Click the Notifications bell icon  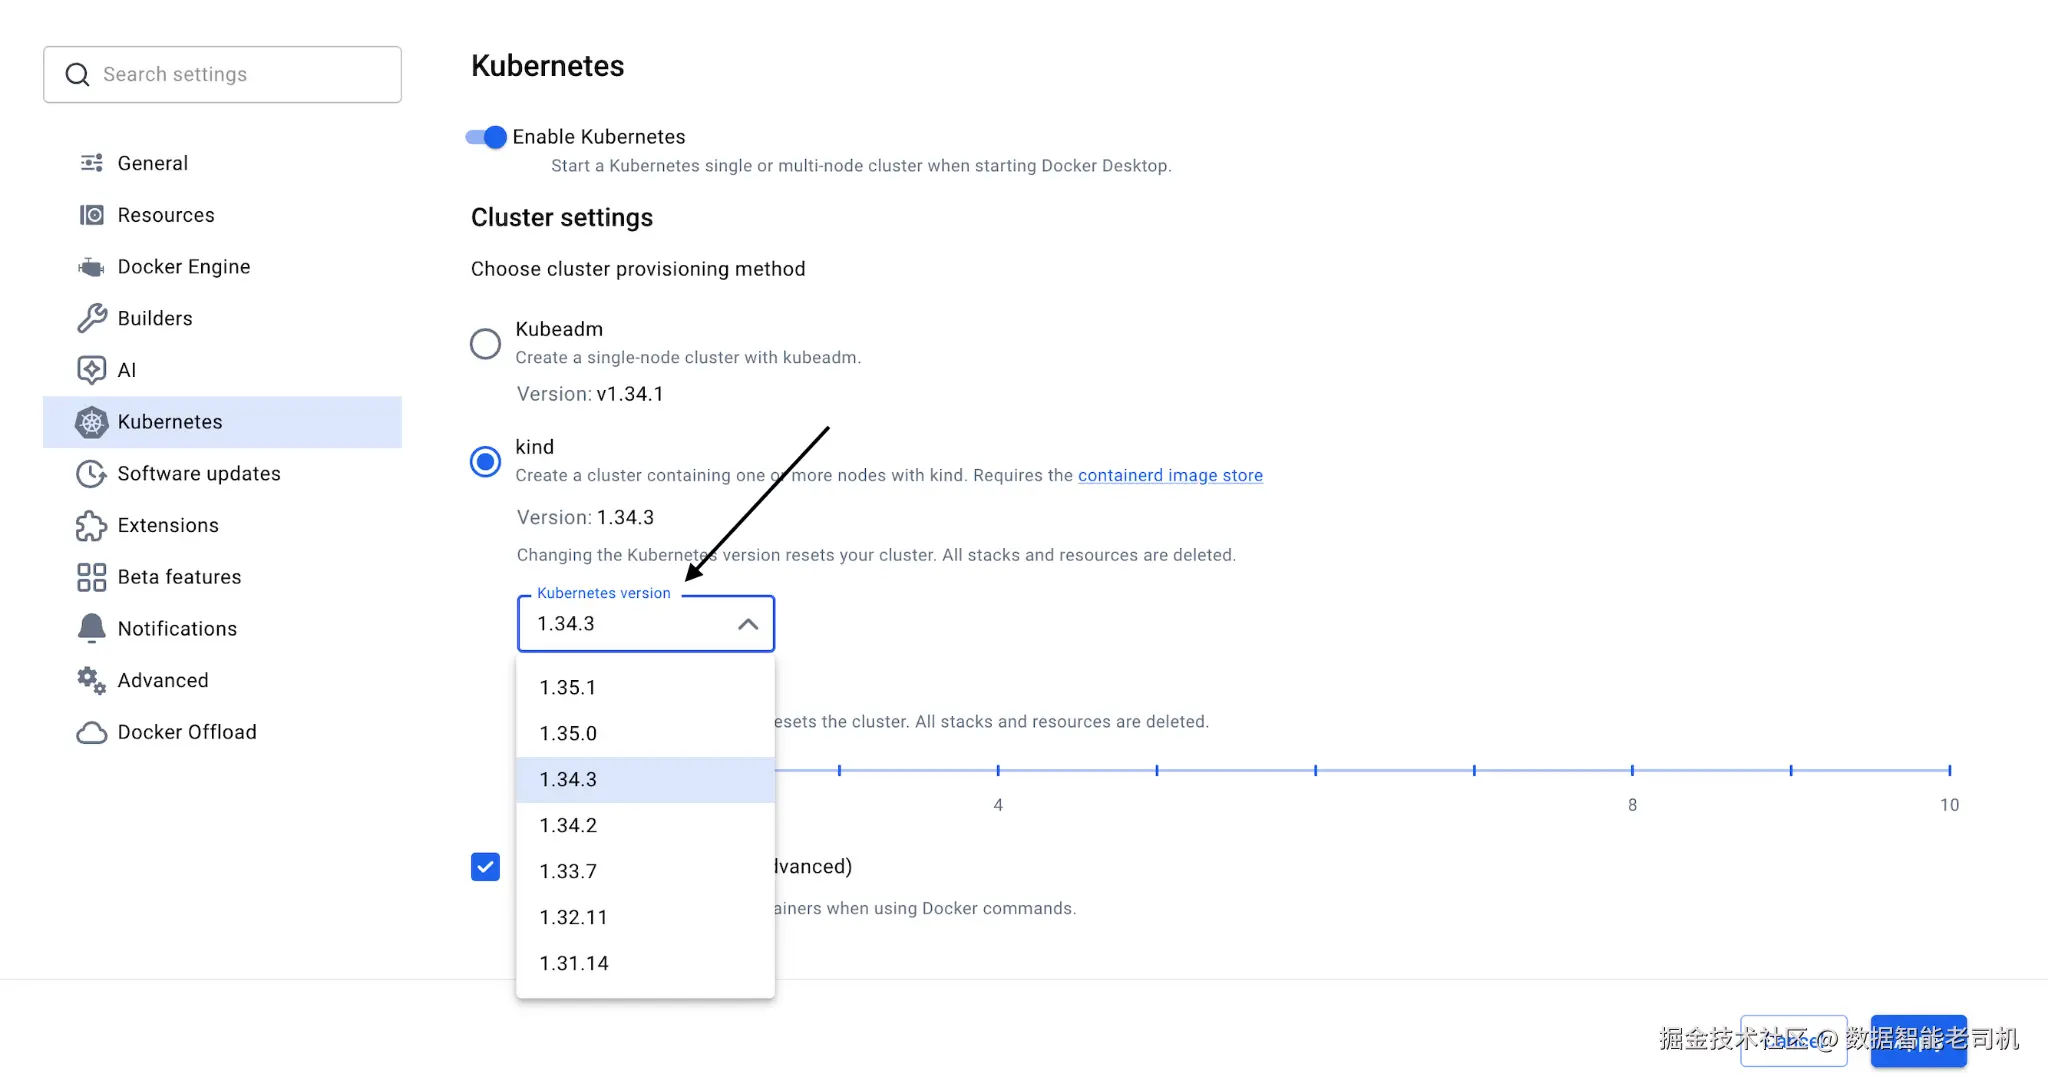(x=91, y=628)
